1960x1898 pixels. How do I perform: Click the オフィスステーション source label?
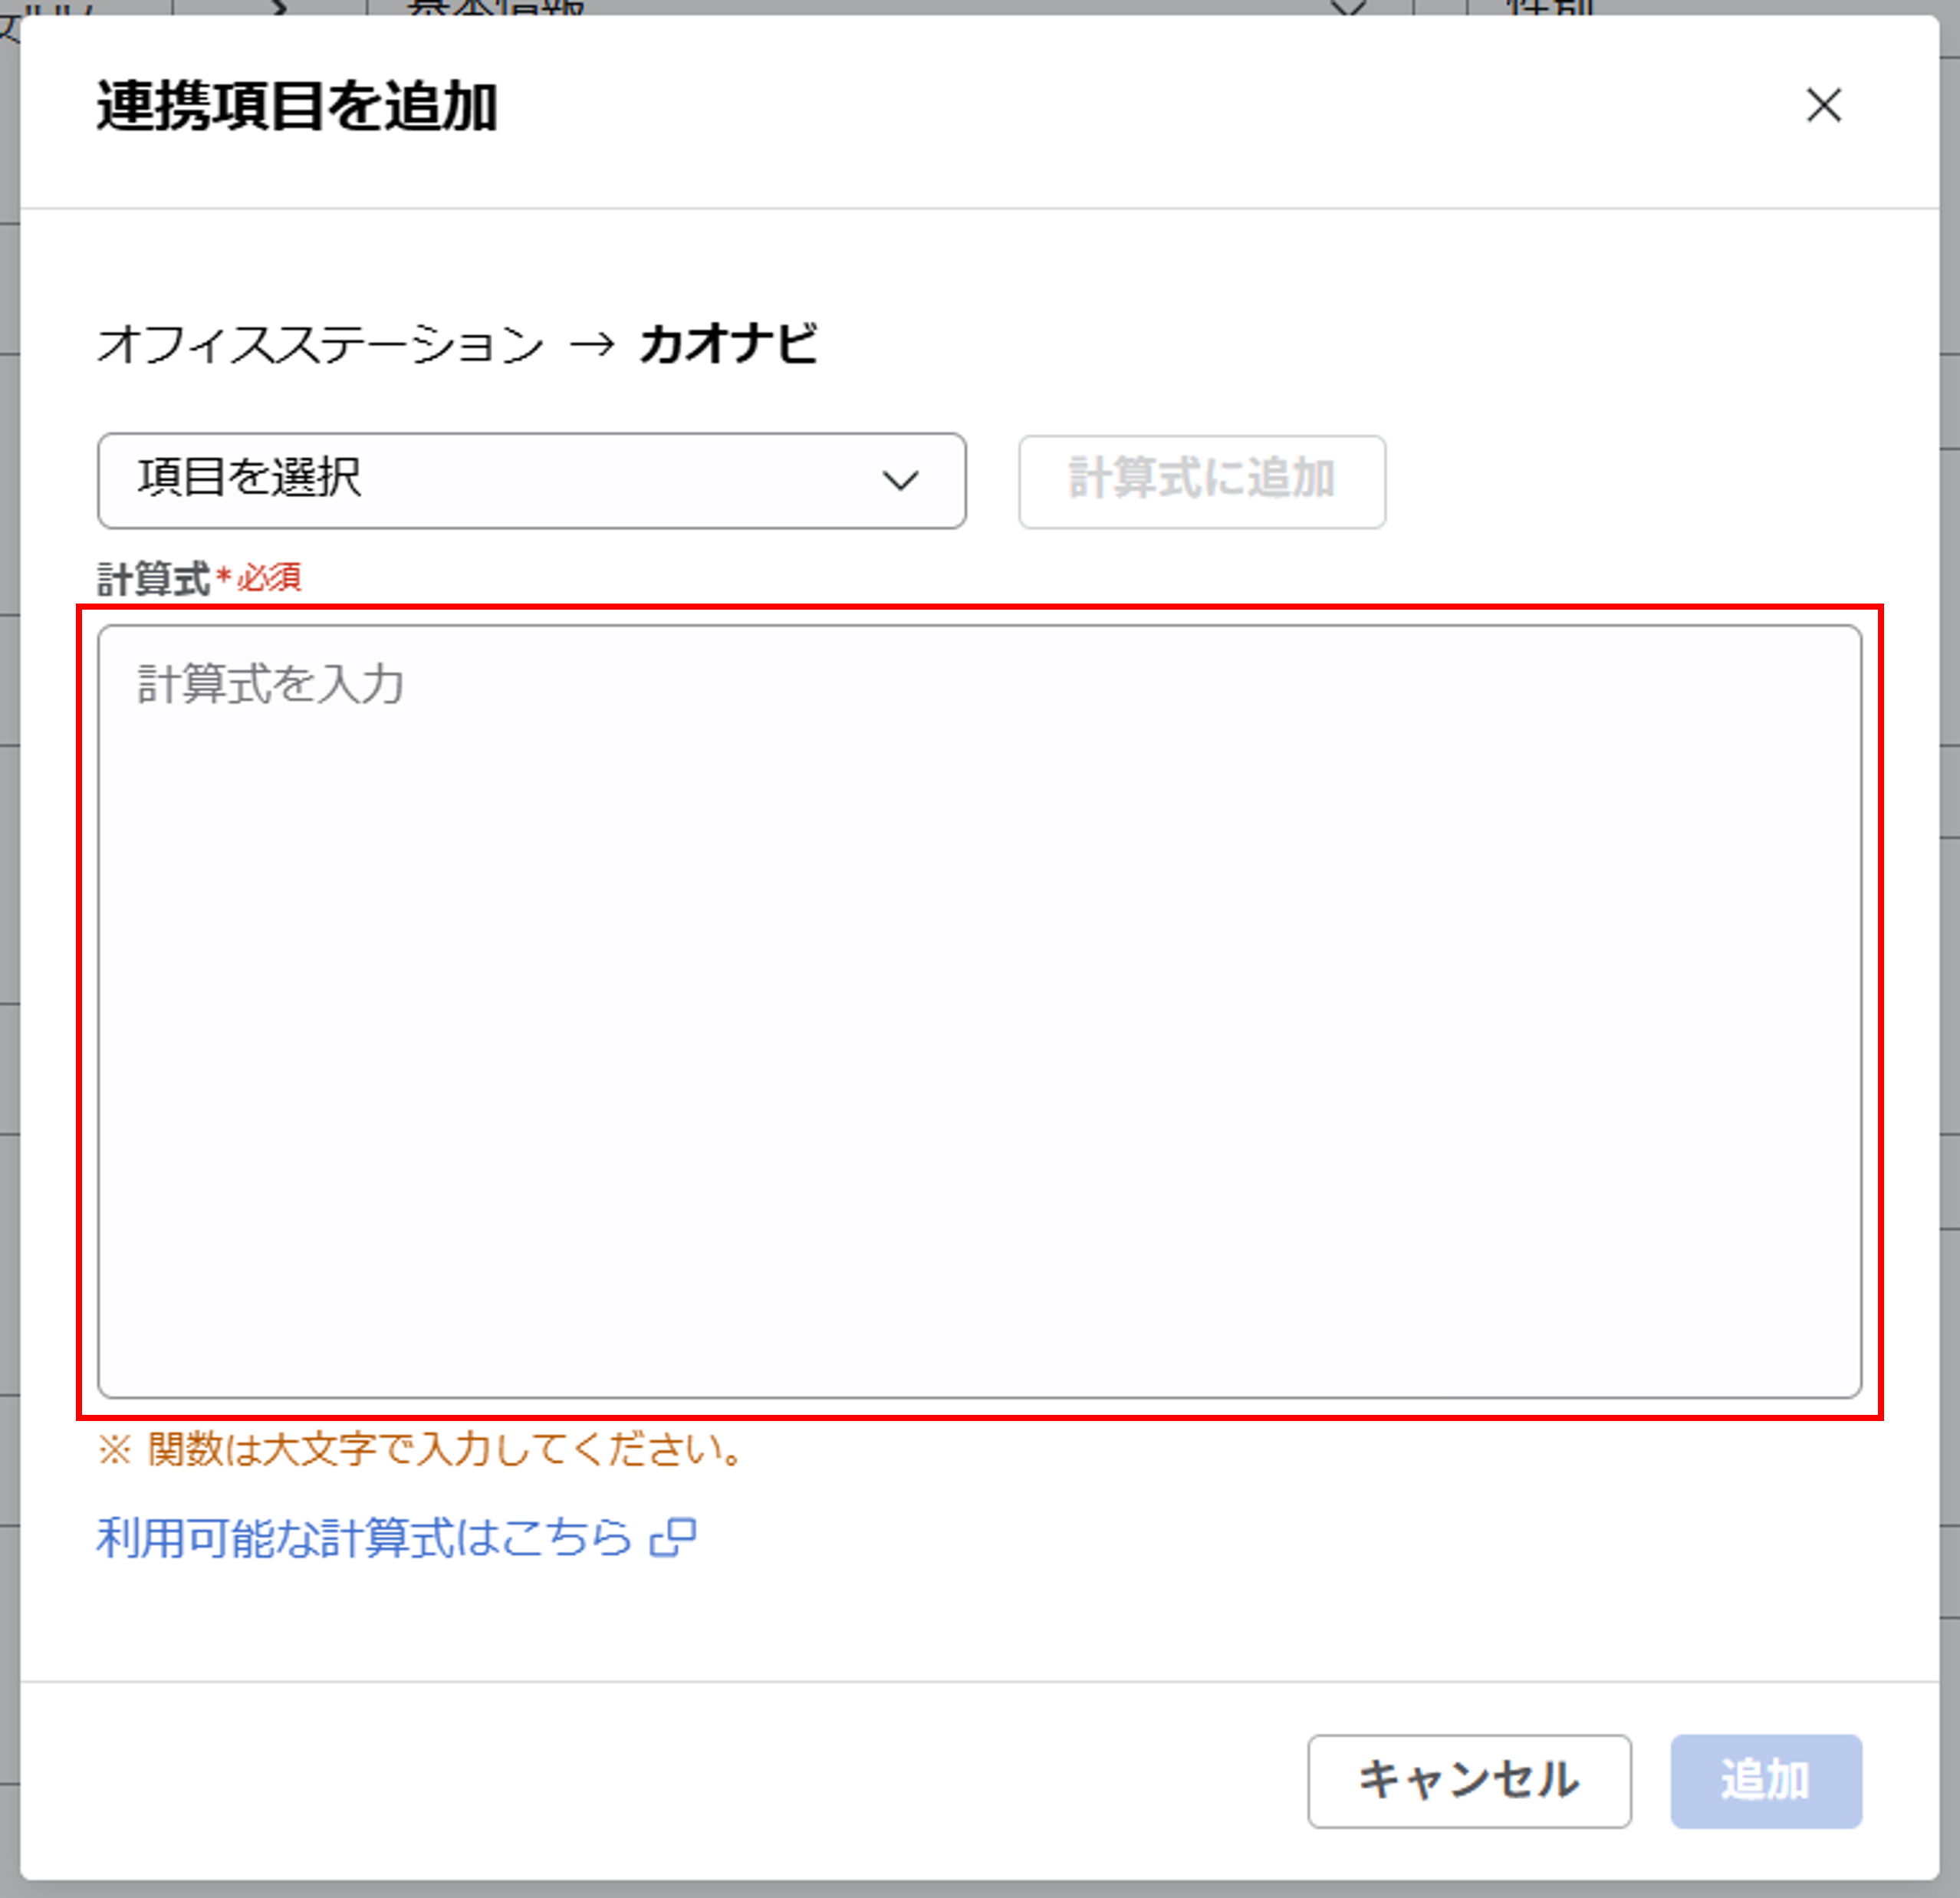[x=320, y=344]
